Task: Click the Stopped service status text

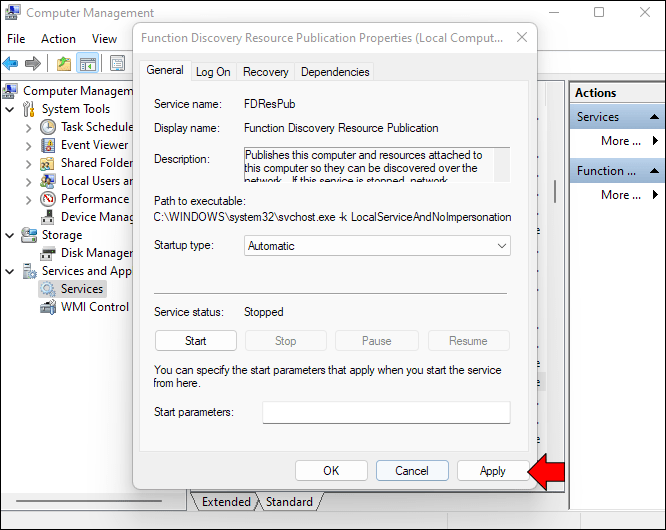Action: click(x=263, y=312)
